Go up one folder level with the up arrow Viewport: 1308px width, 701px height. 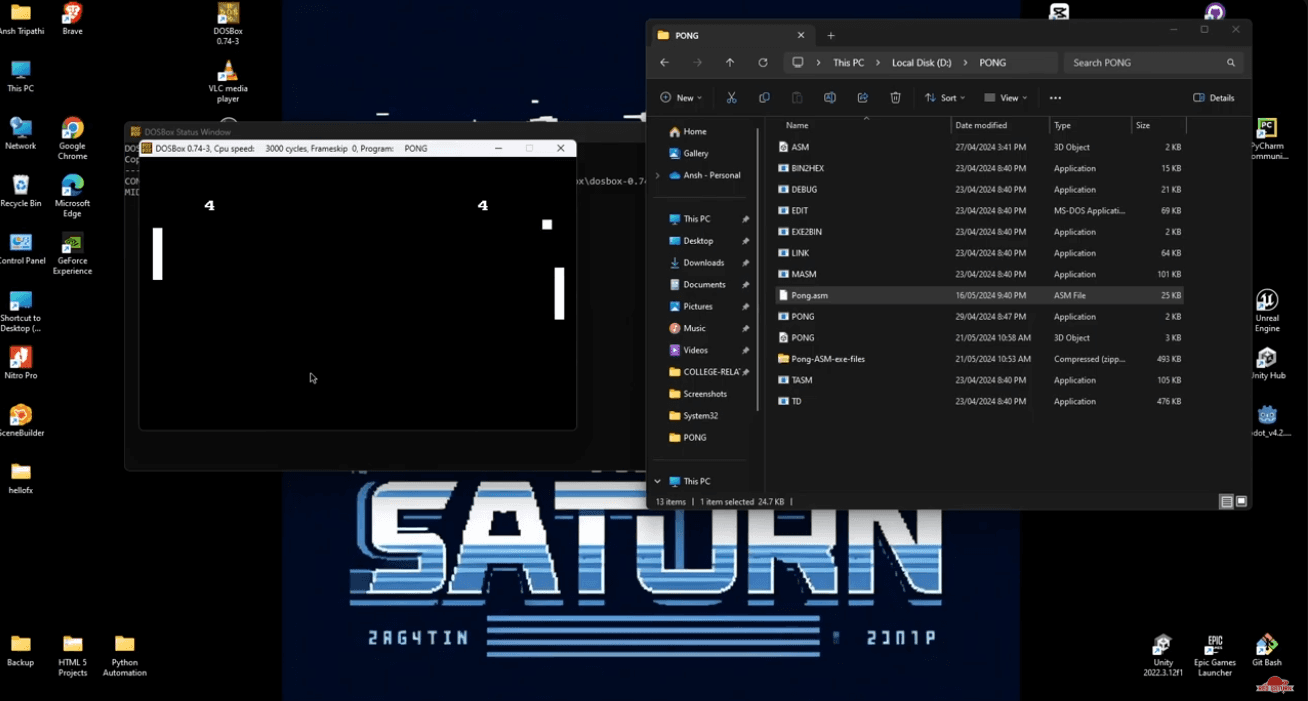[730, 63]
